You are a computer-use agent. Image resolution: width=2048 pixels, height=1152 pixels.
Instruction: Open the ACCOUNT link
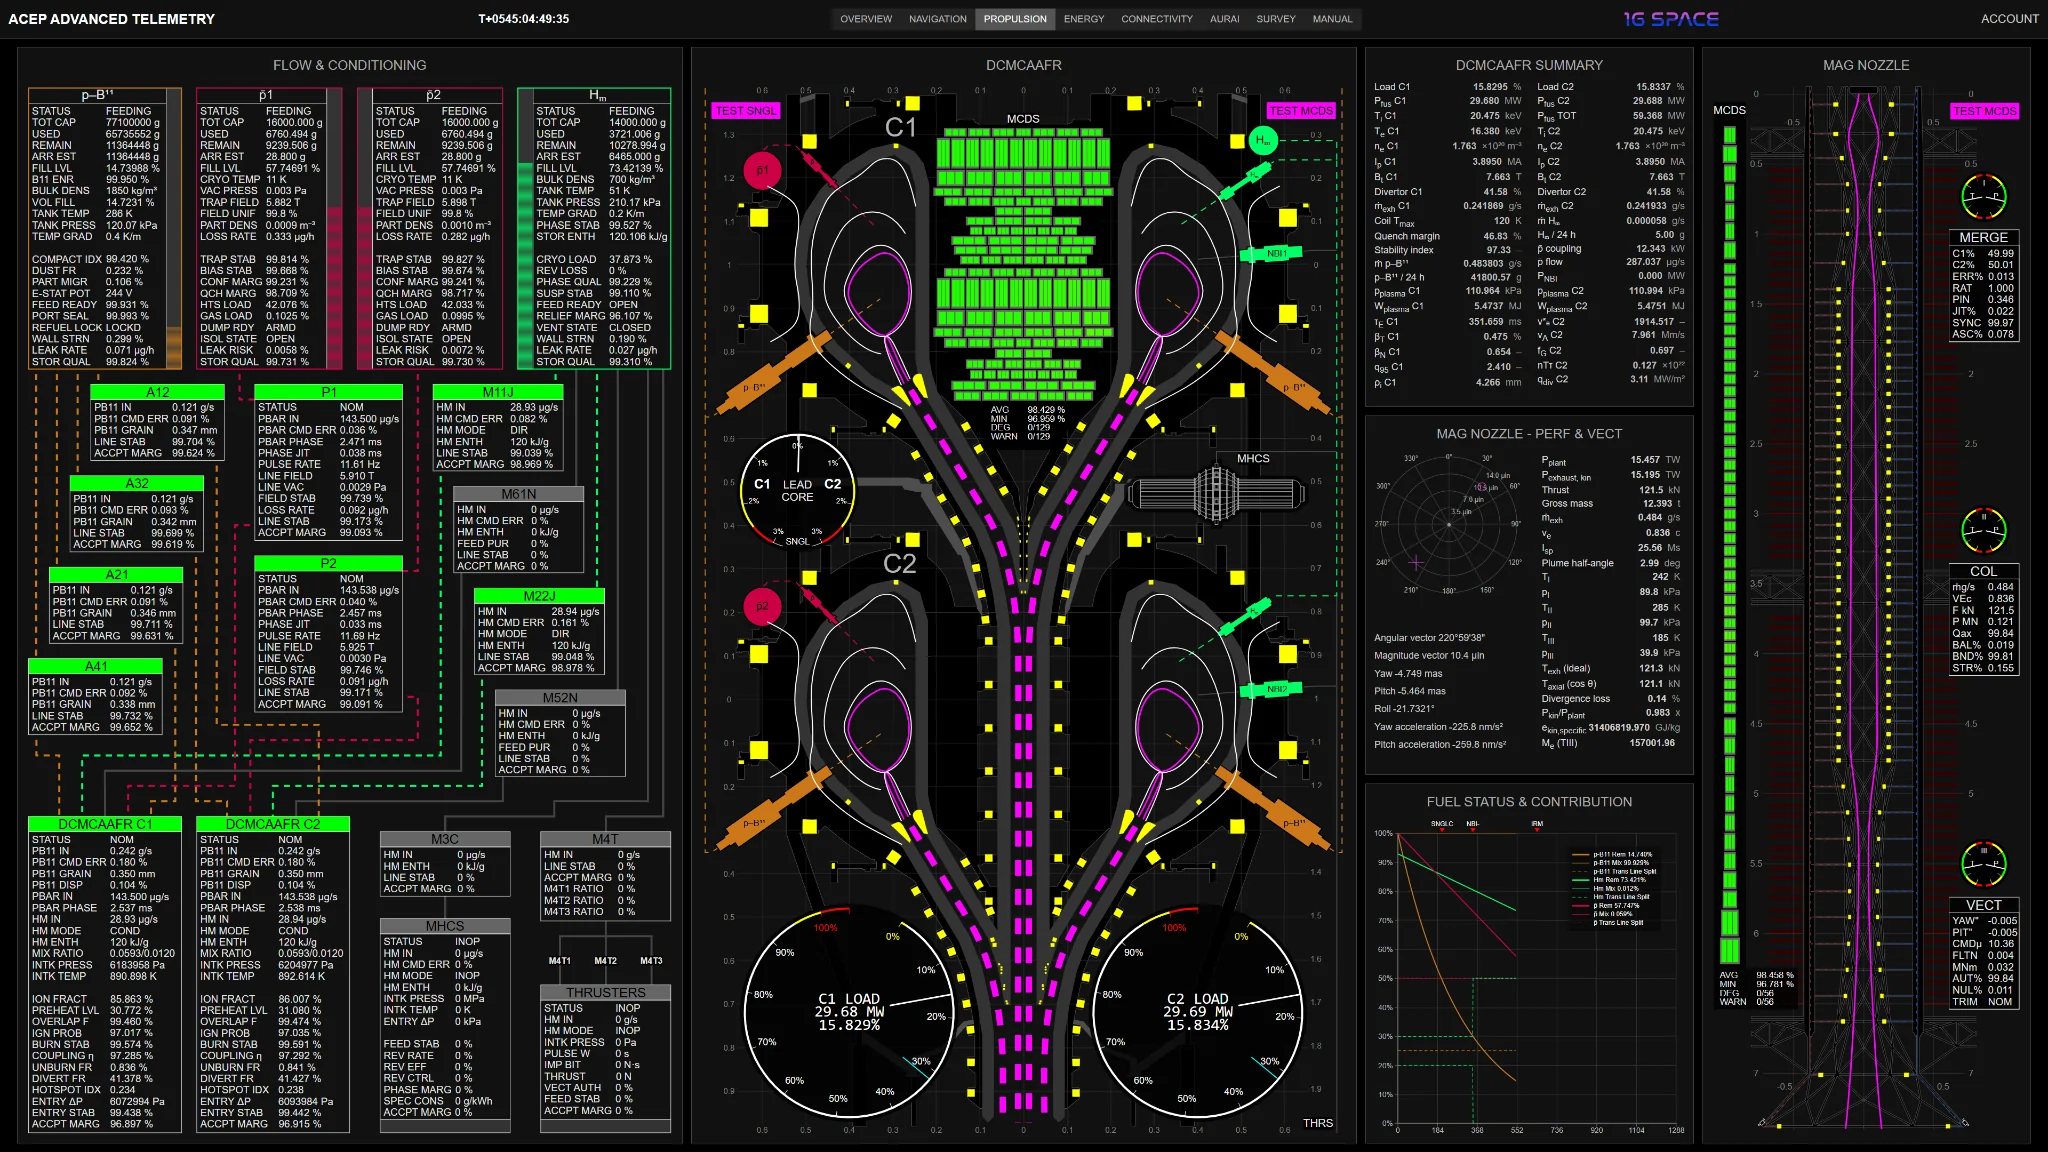[2009, 19]
